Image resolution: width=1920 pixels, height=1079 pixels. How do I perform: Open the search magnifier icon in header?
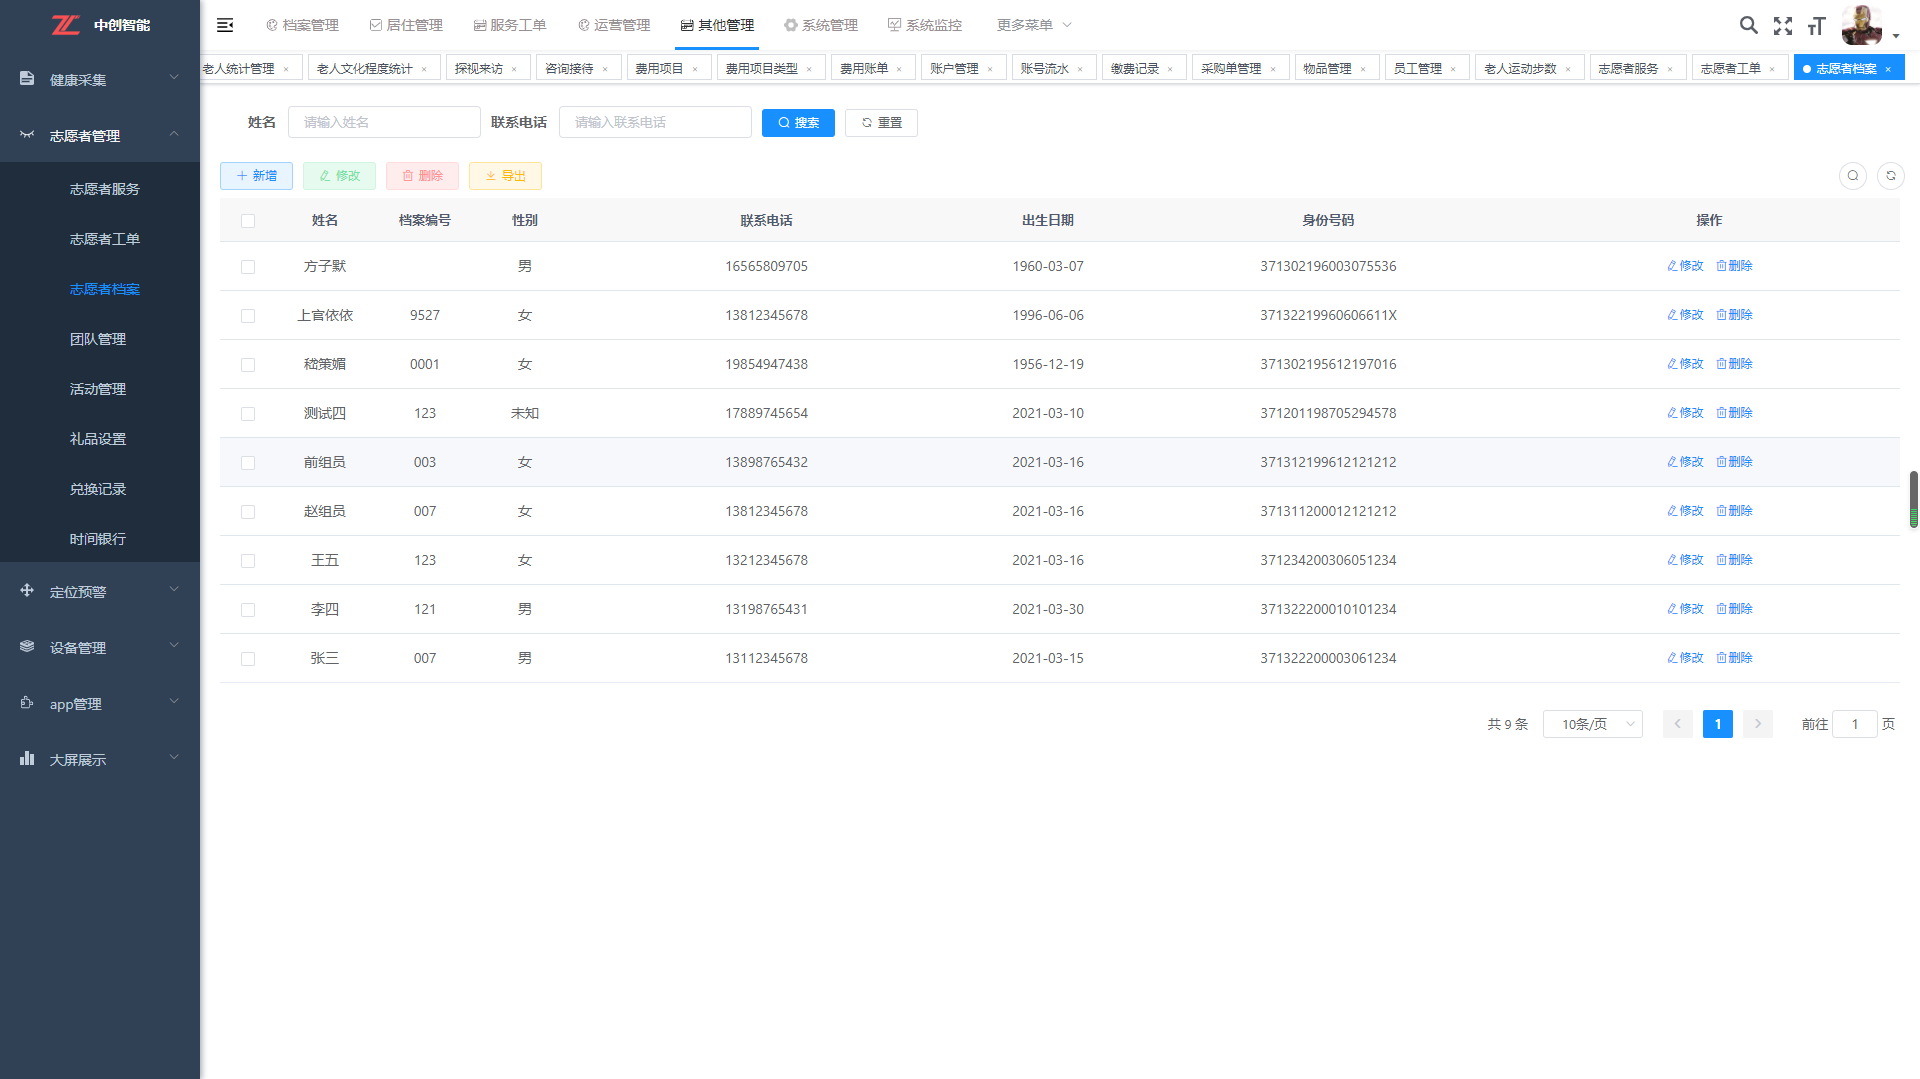1748,25
